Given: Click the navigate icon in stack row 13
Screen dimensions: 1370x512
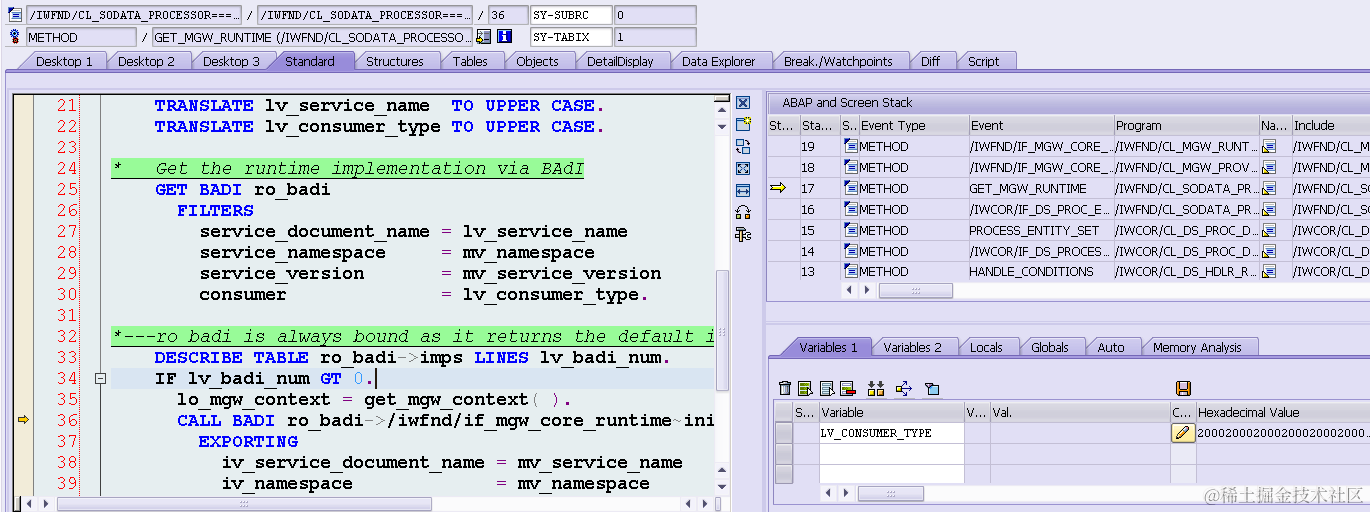Looking at the screenshot, I should pyautogui.click(x=1269, y=272).
